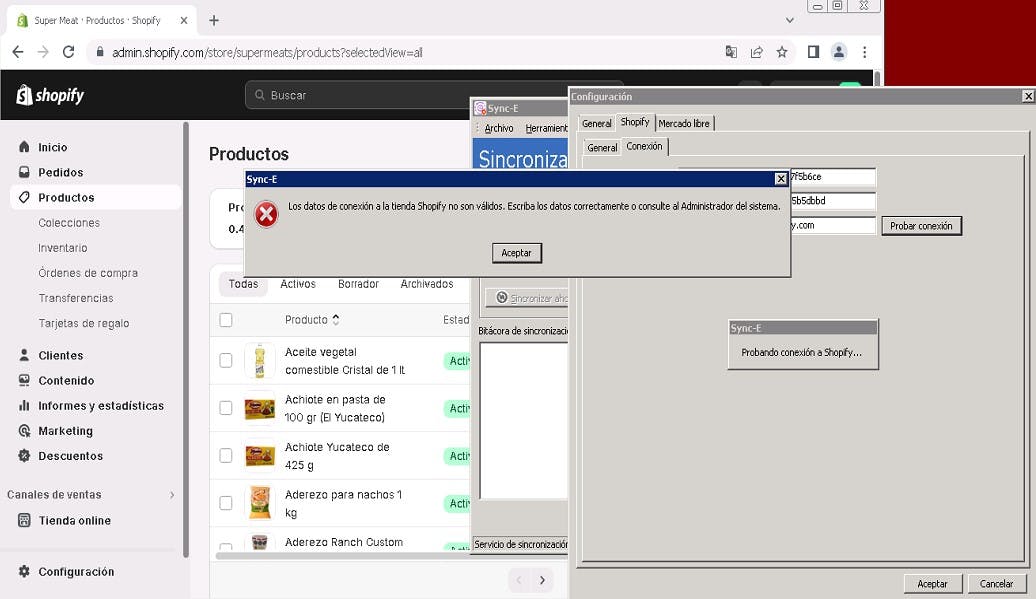Filter products by Borrador tab
Image resolution: width=1036 pixels, height=599 pixels.
pyautogui.click(x=358, y=284)
